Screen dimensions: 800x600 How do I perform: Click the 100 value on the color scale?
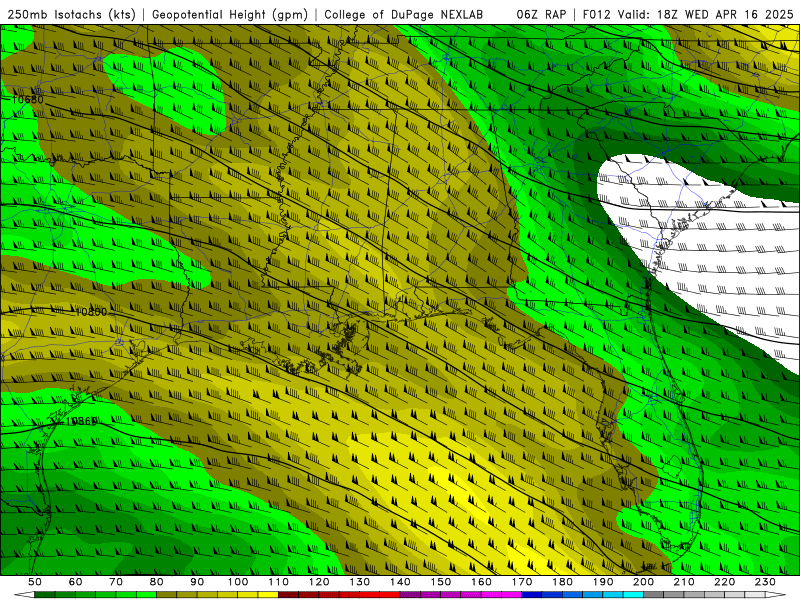(x=238, y=582)
